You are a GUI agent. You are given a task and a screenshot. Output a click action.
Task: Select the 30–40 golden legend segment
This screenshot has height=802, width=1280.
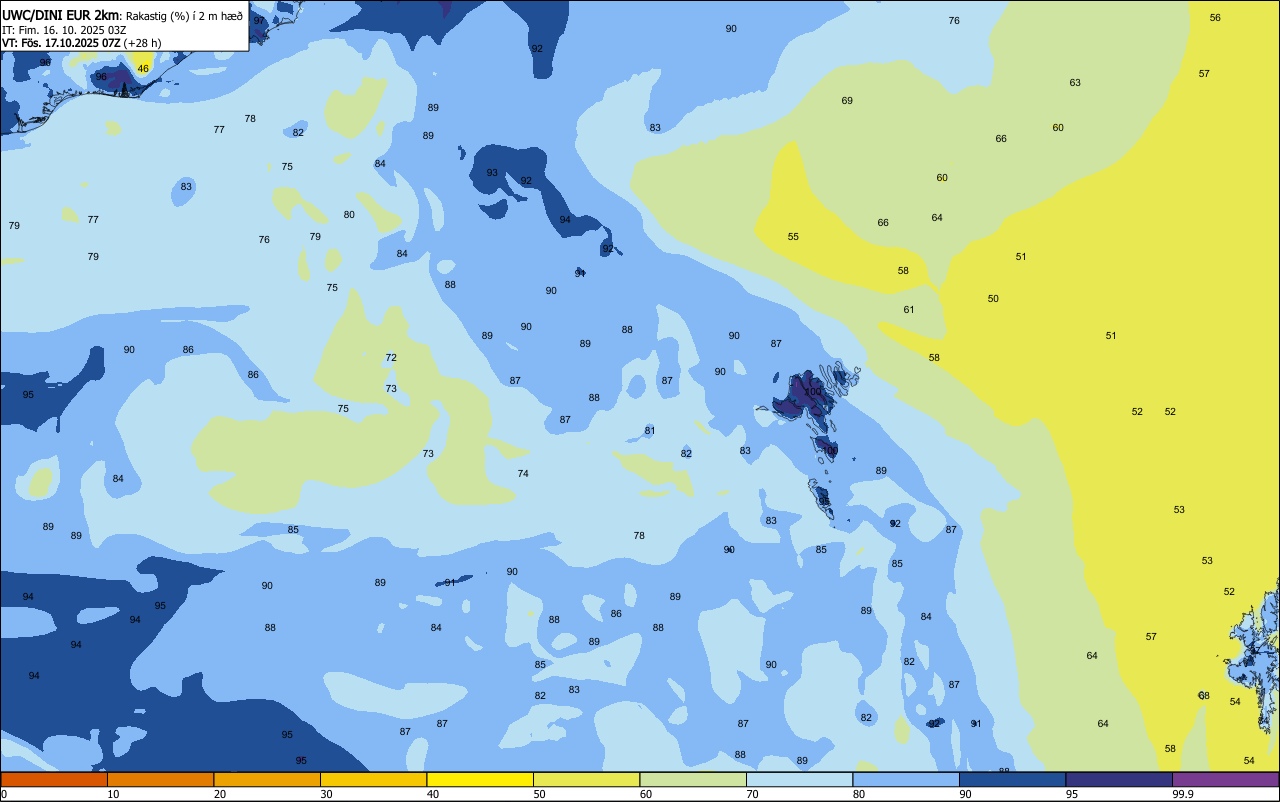tap(373, 779)
